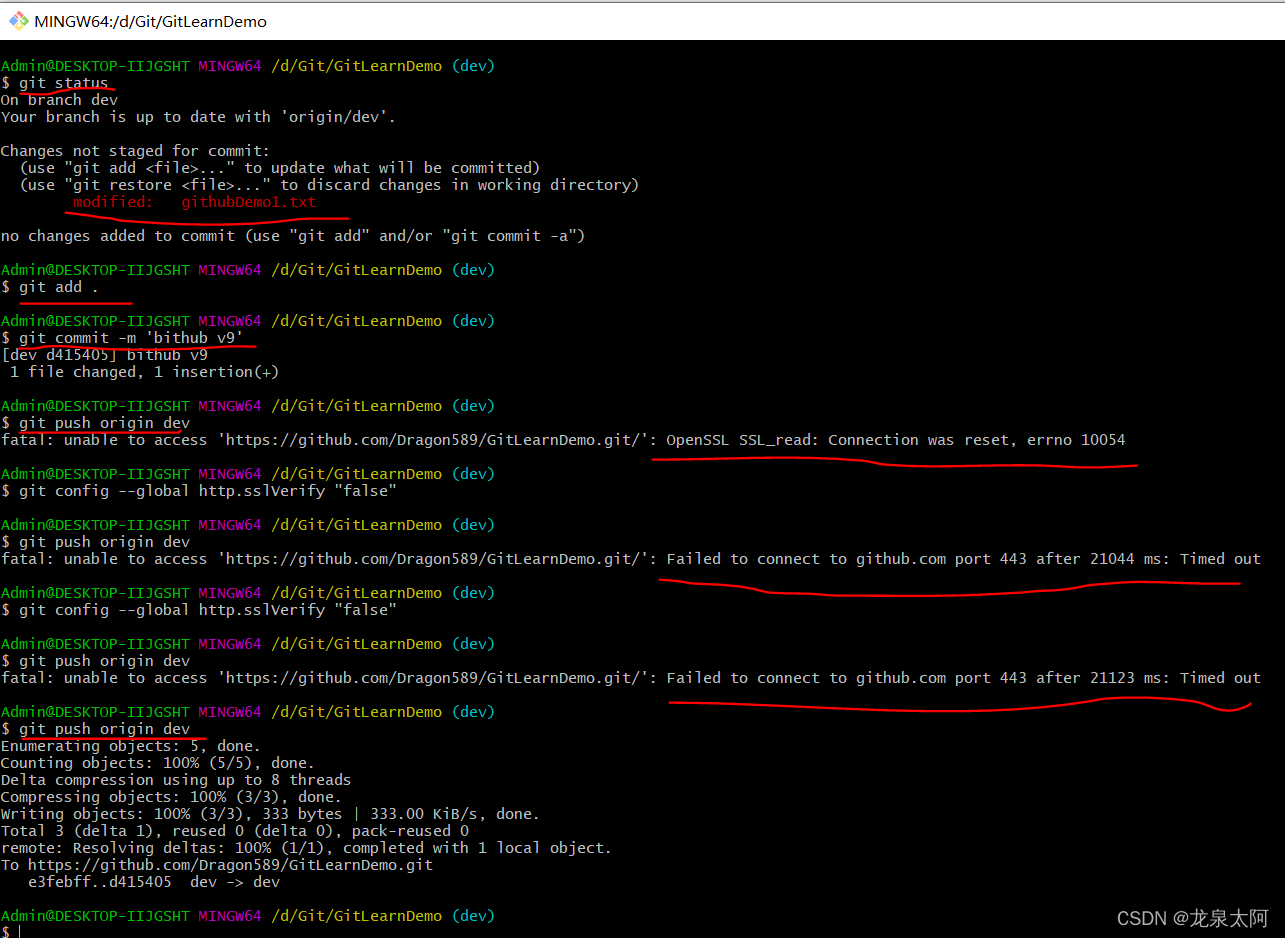Click the git commit -m 'bithub v9' command
The image size is (1285, 938).
click(122, 338)
